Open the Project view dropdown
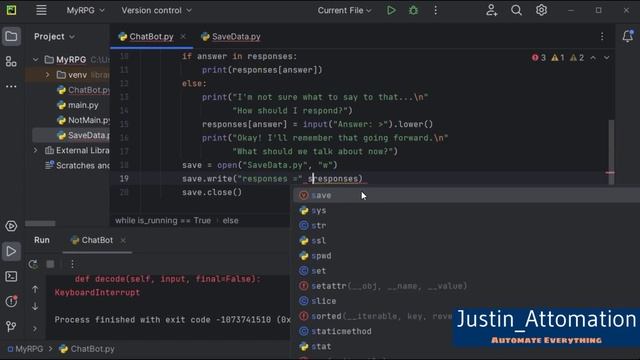Screen dimensions: 640x360 54,37
